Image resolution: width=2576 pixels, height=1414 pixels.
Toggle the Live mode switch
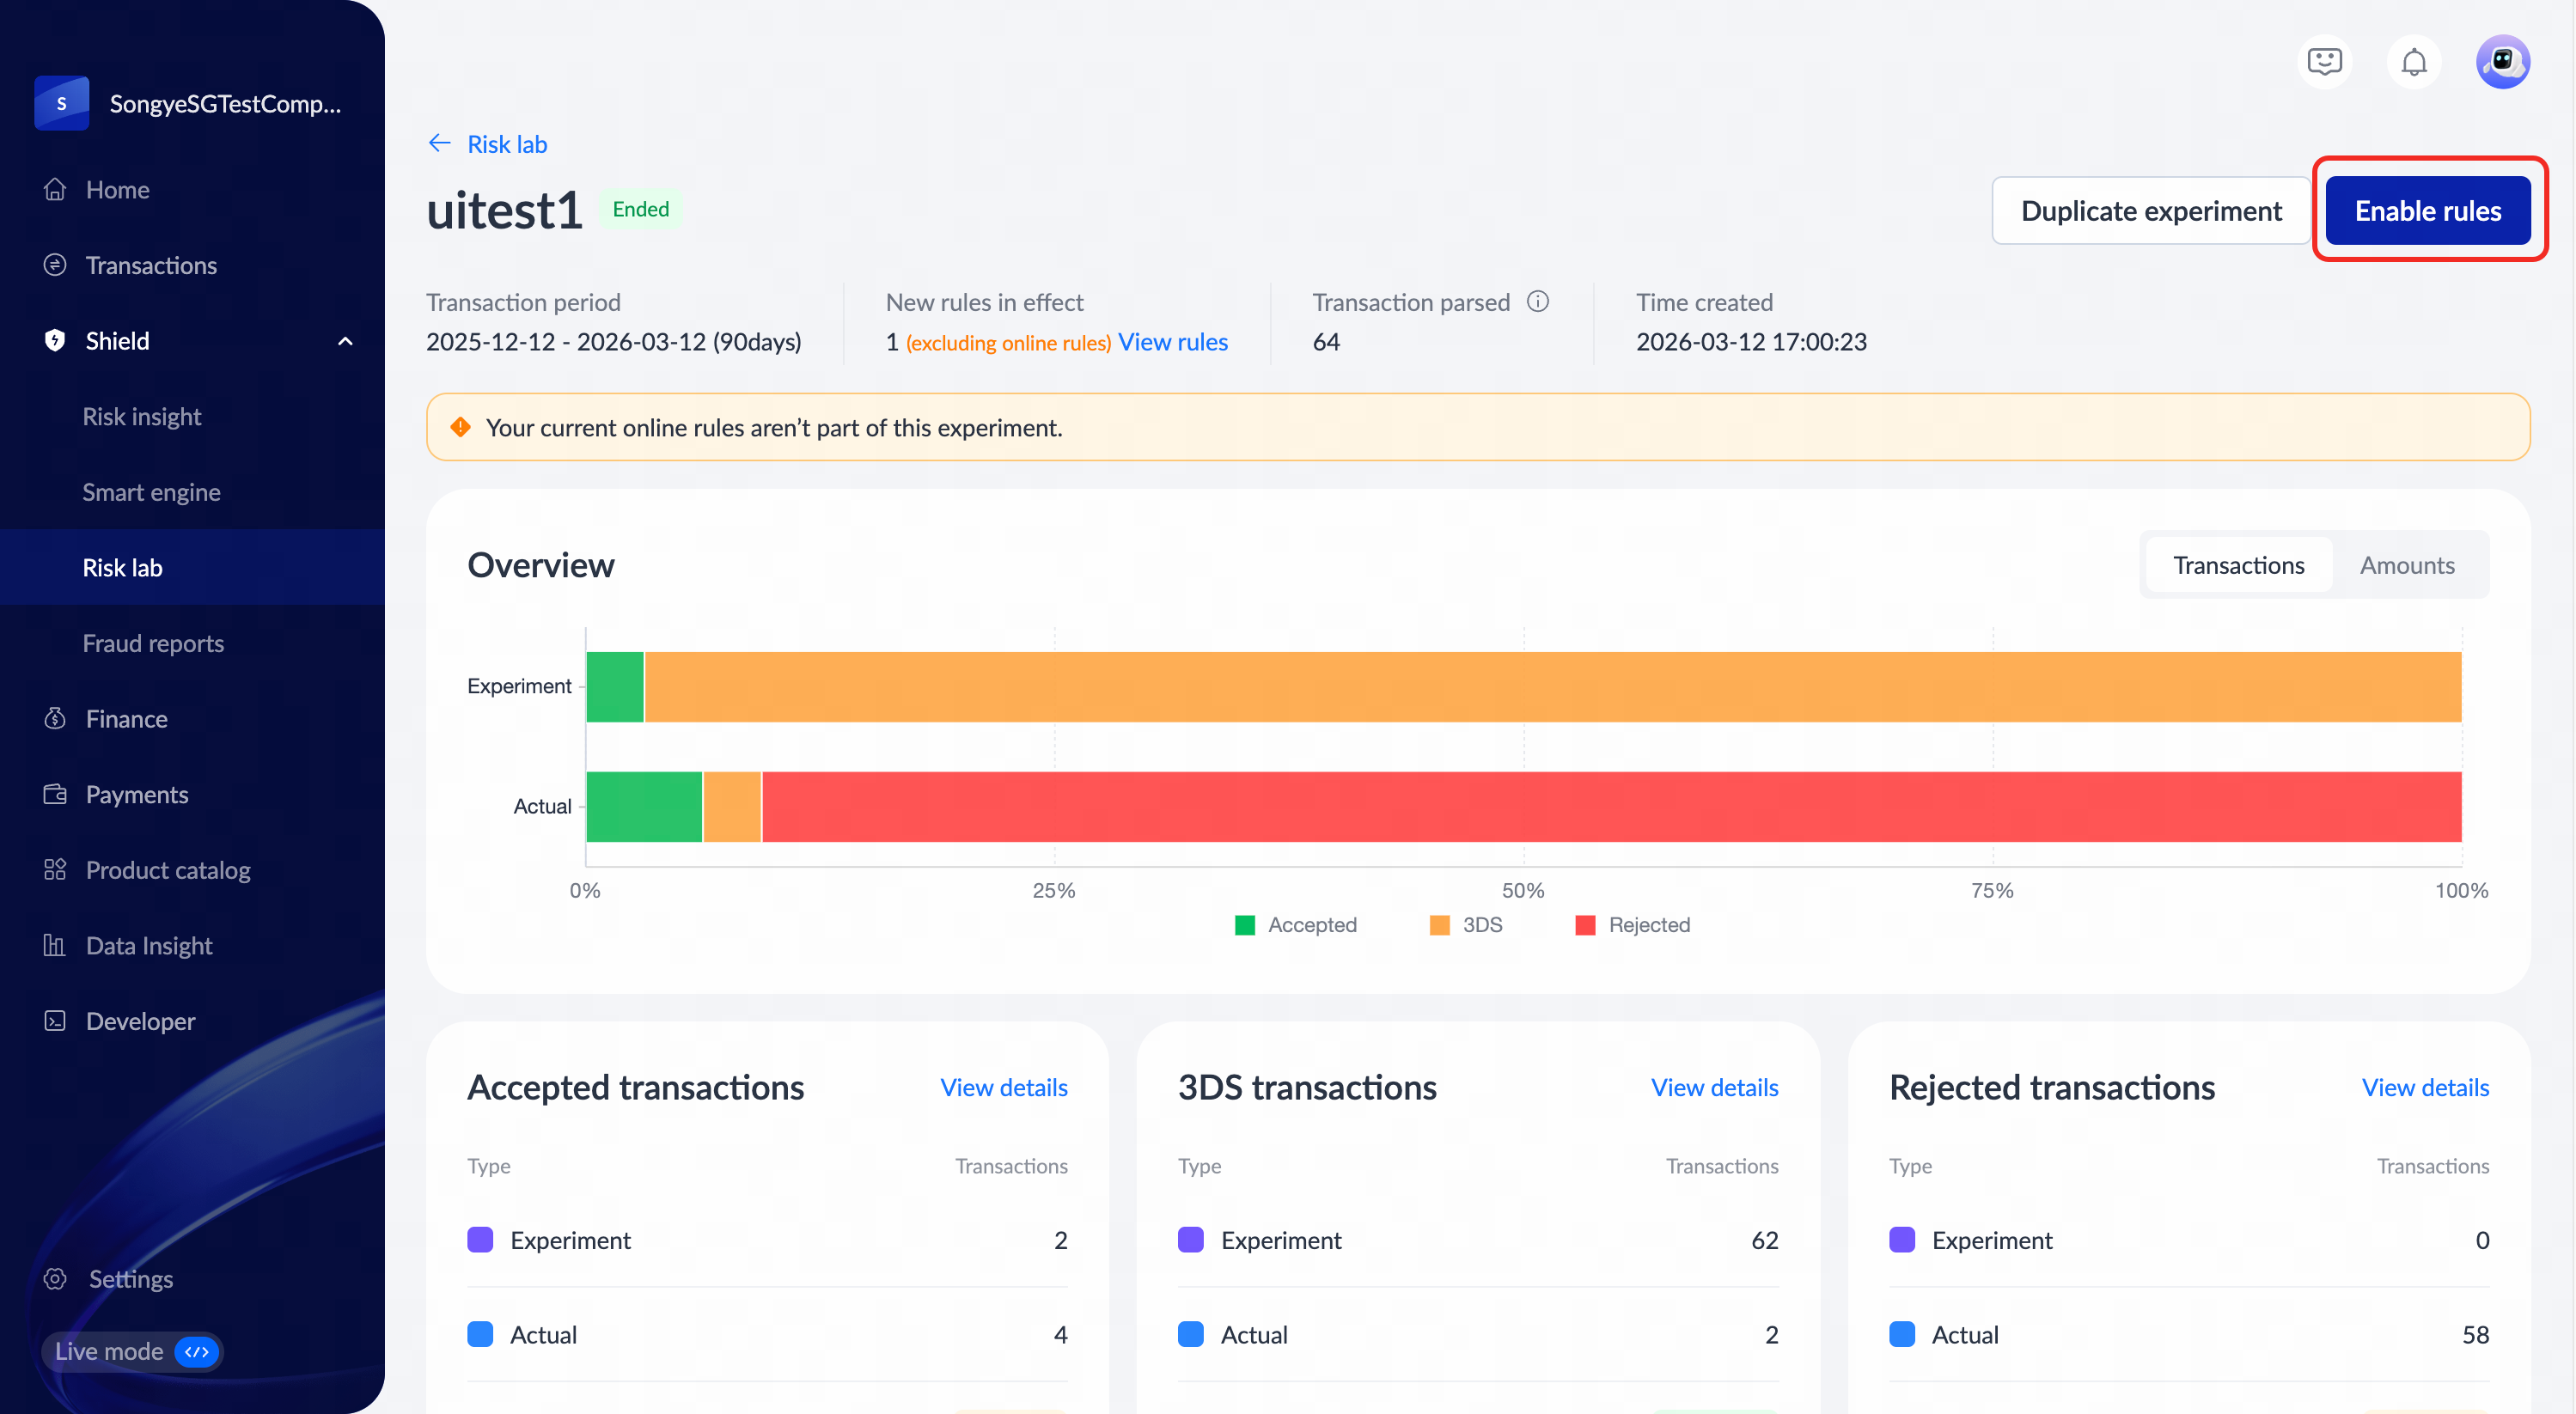pyautogui.click(x=196, y=1351)
